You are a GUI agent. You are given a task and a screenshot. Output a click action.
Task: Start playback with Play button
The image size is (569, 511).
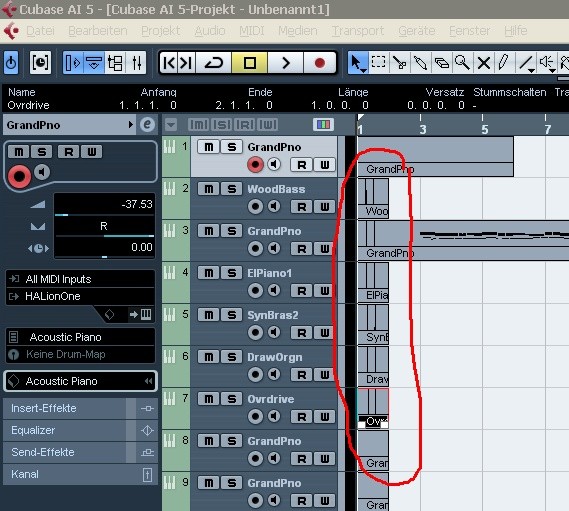click(286, 63)
